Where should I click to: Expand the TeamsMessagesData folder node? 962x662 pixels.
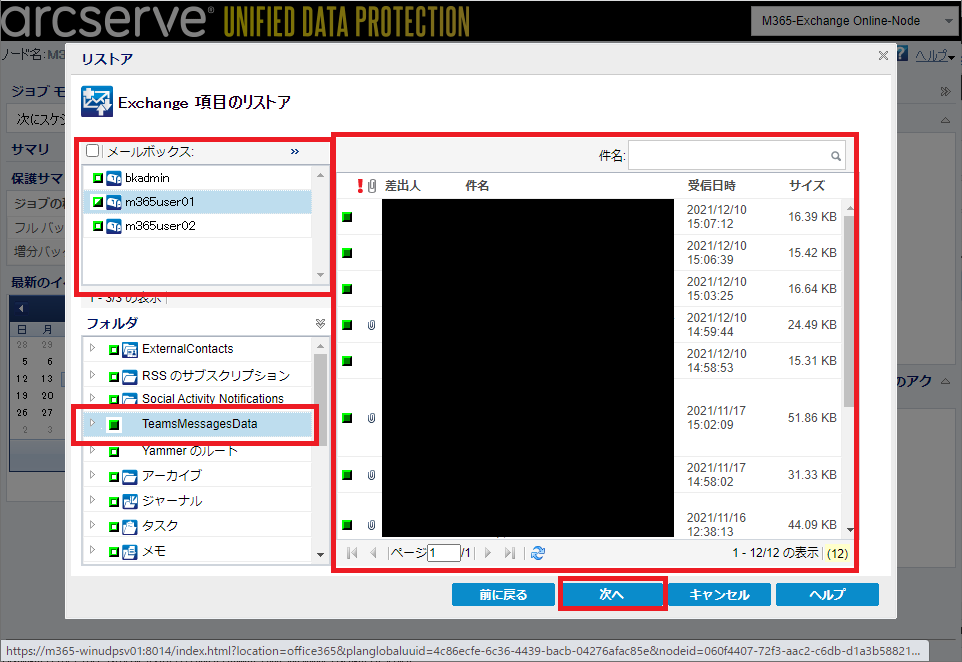click(92, 423)
